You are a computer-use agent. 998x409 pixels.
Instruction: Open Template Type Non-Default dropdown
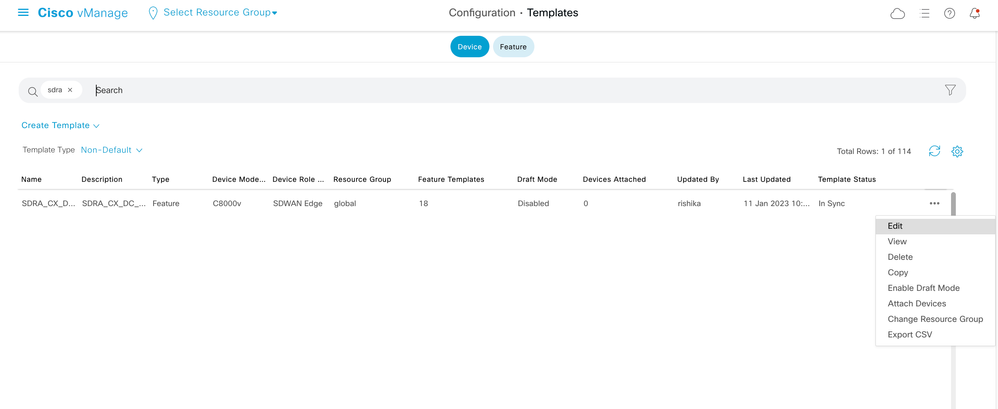(x=111, y=150)
